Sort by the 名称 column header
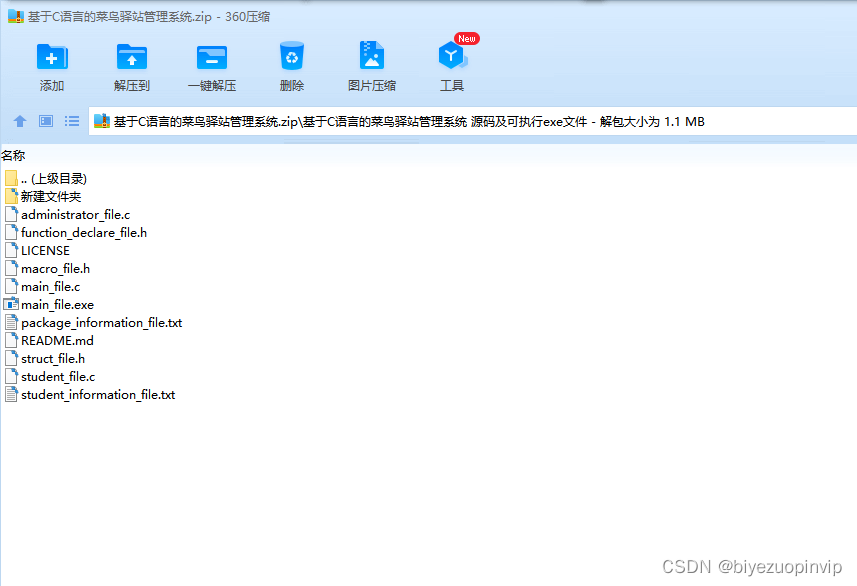857x586 pixels. coord(13,156)
